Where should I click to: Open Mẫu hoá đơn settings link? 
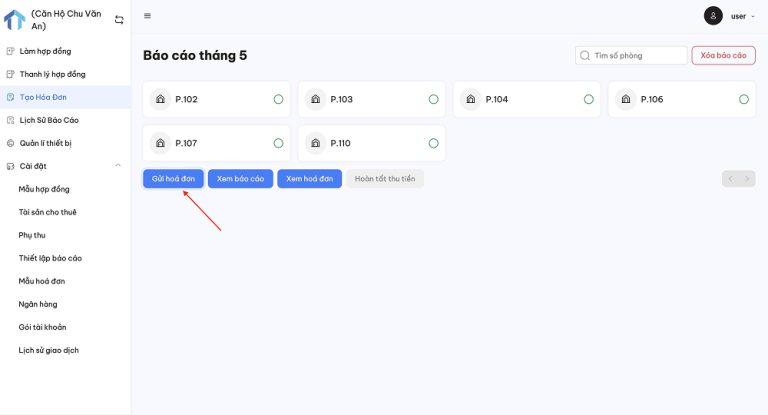click(42, 281)
